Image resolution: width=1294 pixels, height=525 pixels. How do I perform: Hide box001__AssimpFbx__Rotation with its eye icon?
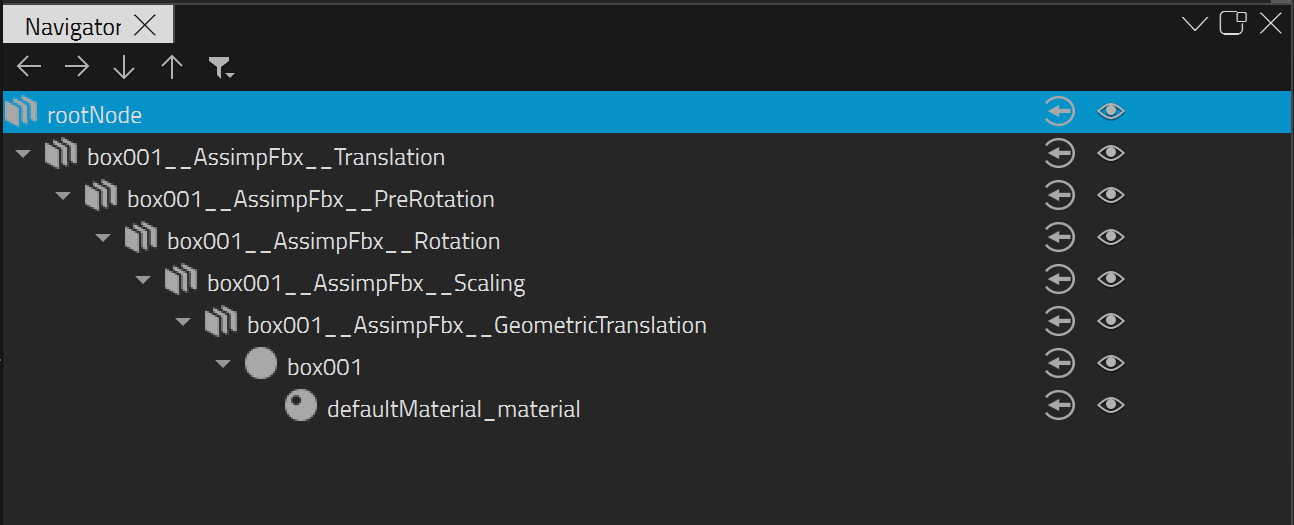pos(1111,237)
